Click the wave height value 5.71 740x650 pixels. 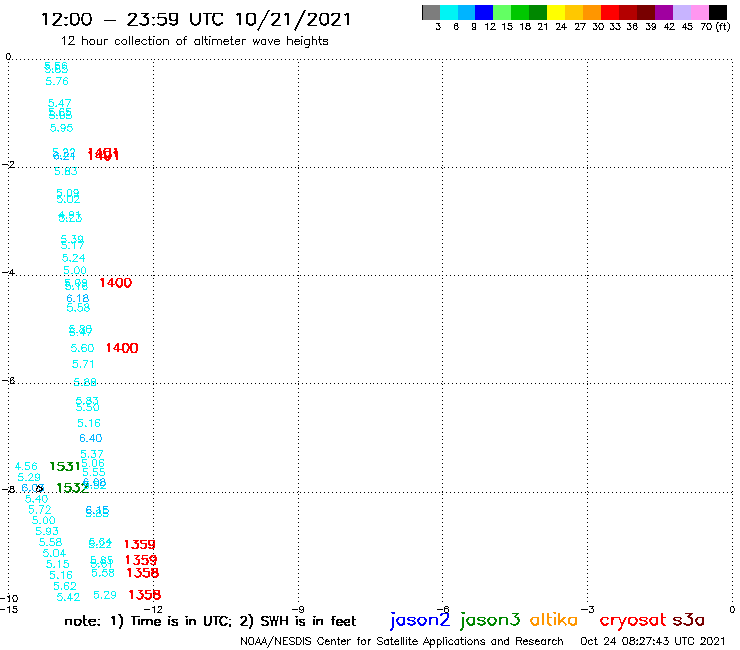pyautogui.click(x=83, y=364)
